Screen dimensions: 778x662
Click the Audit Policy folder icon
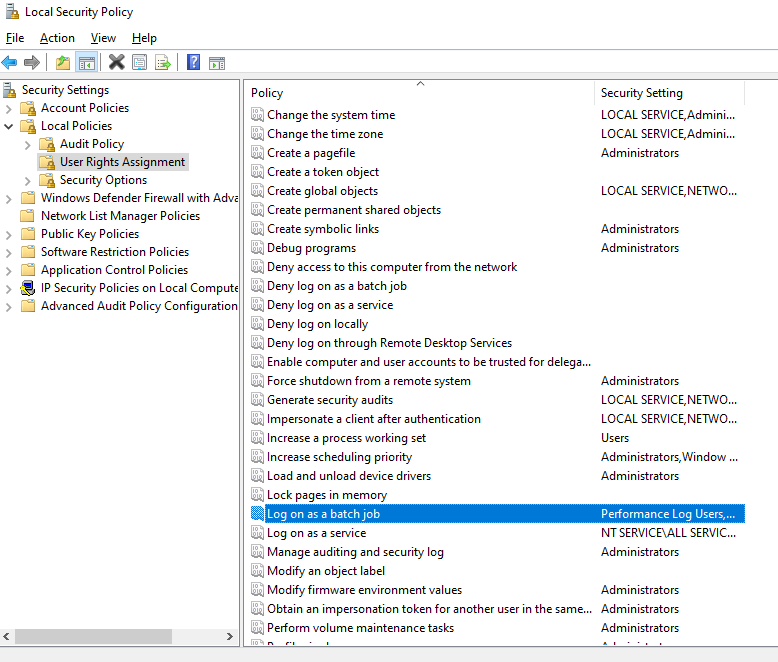point(47,144)
